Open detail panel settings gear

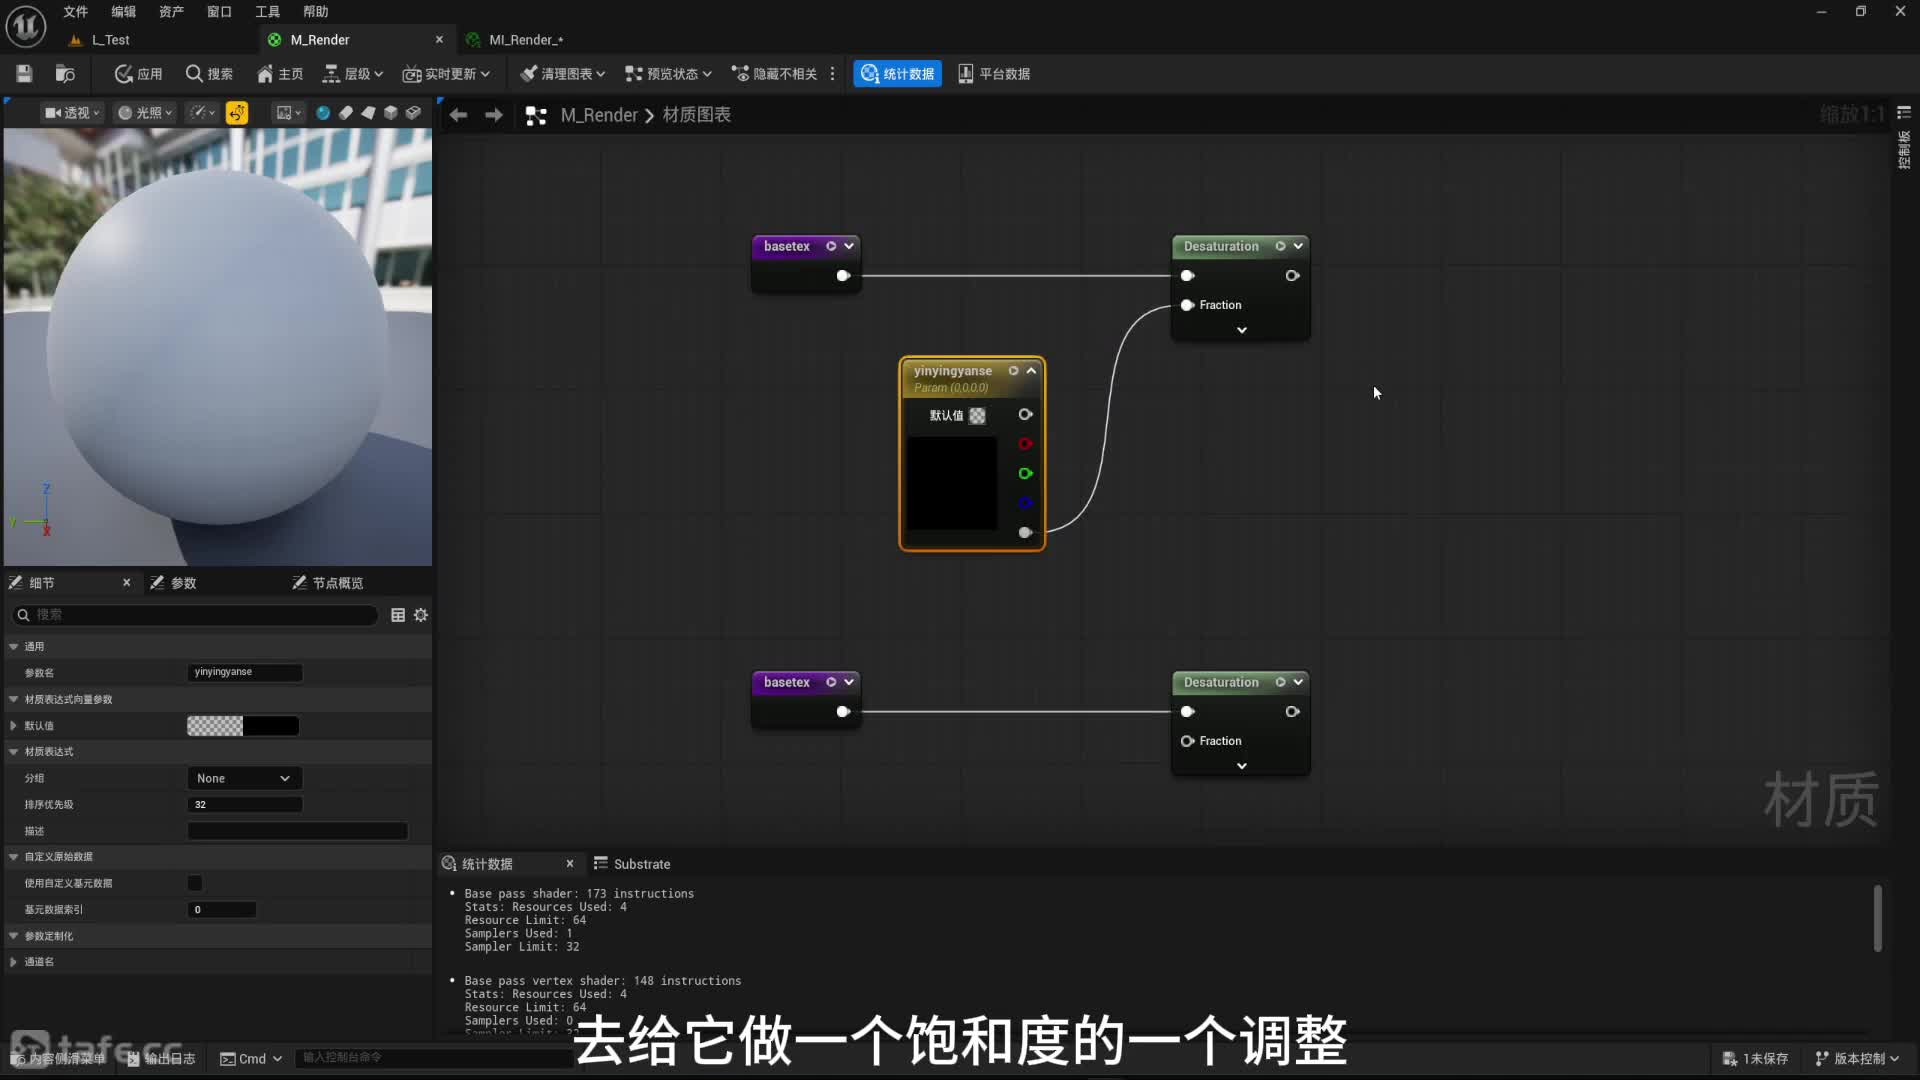[421, 615]
